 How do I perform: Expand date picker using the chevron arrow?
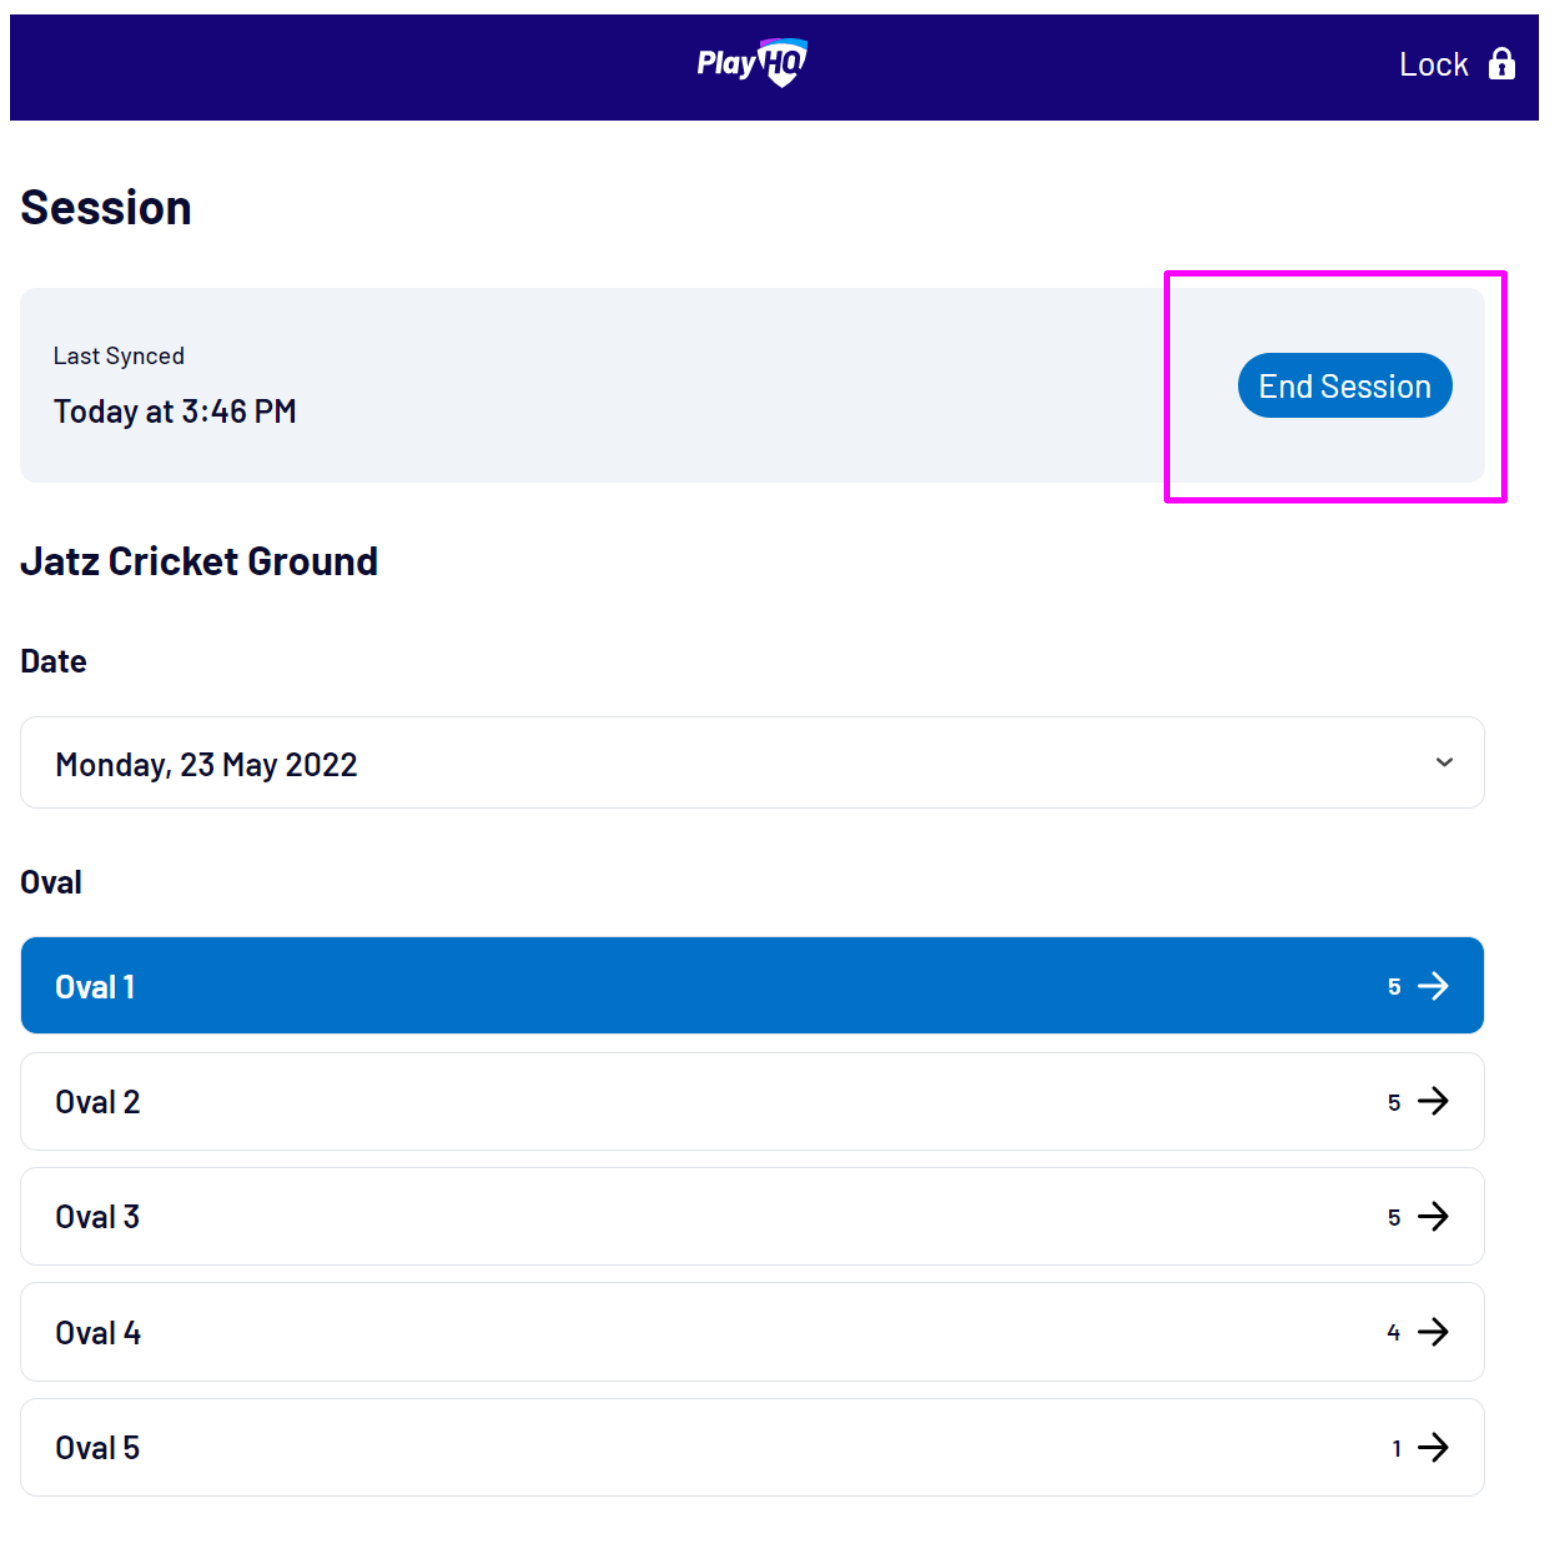click(1444, 762)
